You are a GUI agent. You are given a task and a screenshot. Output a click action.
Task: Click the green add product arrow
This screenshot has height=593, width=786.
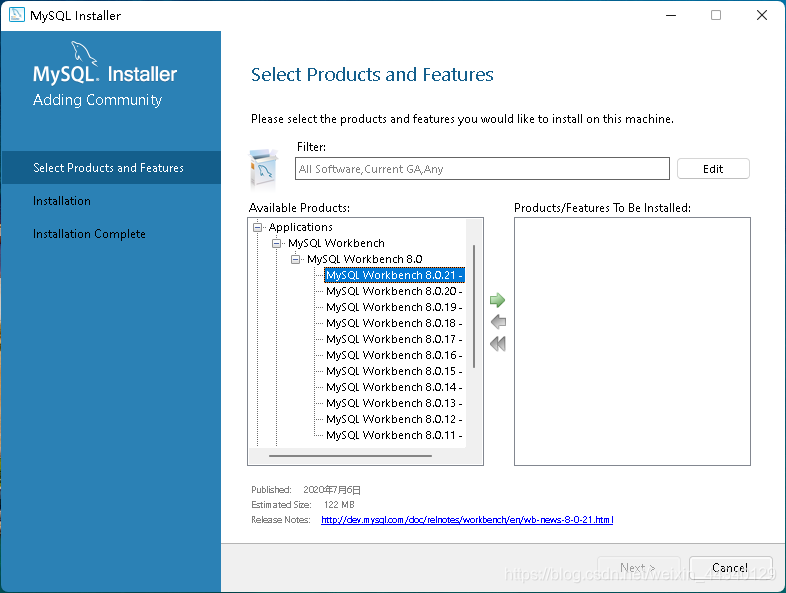click(x=497, y=300)
